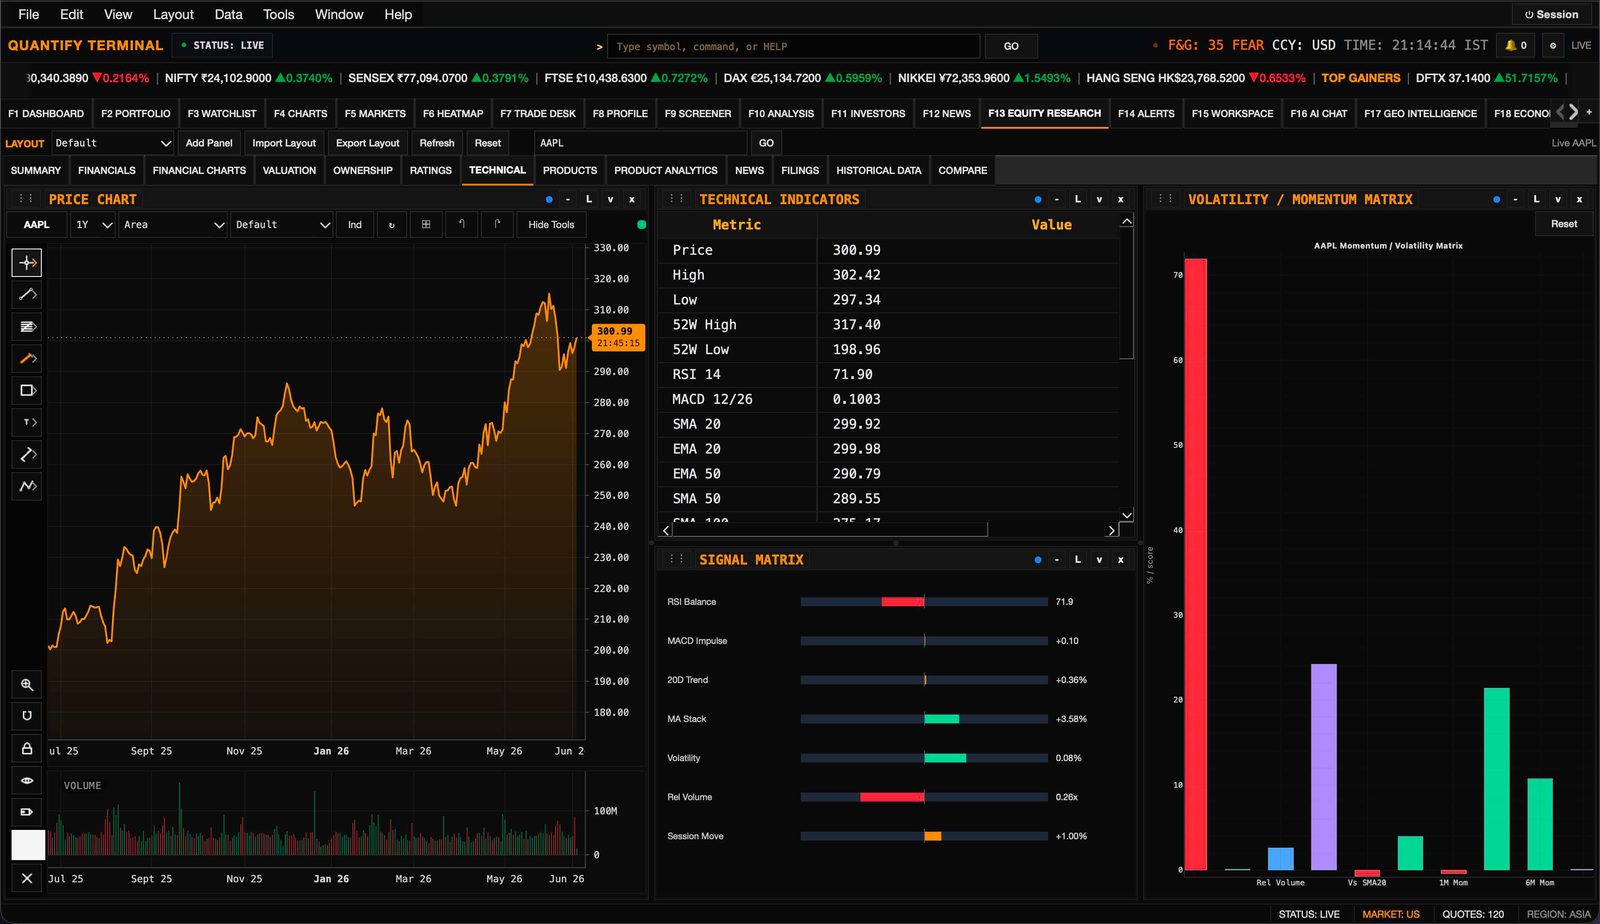Expand Price Chart panel v menu

(x=610, y=199)
